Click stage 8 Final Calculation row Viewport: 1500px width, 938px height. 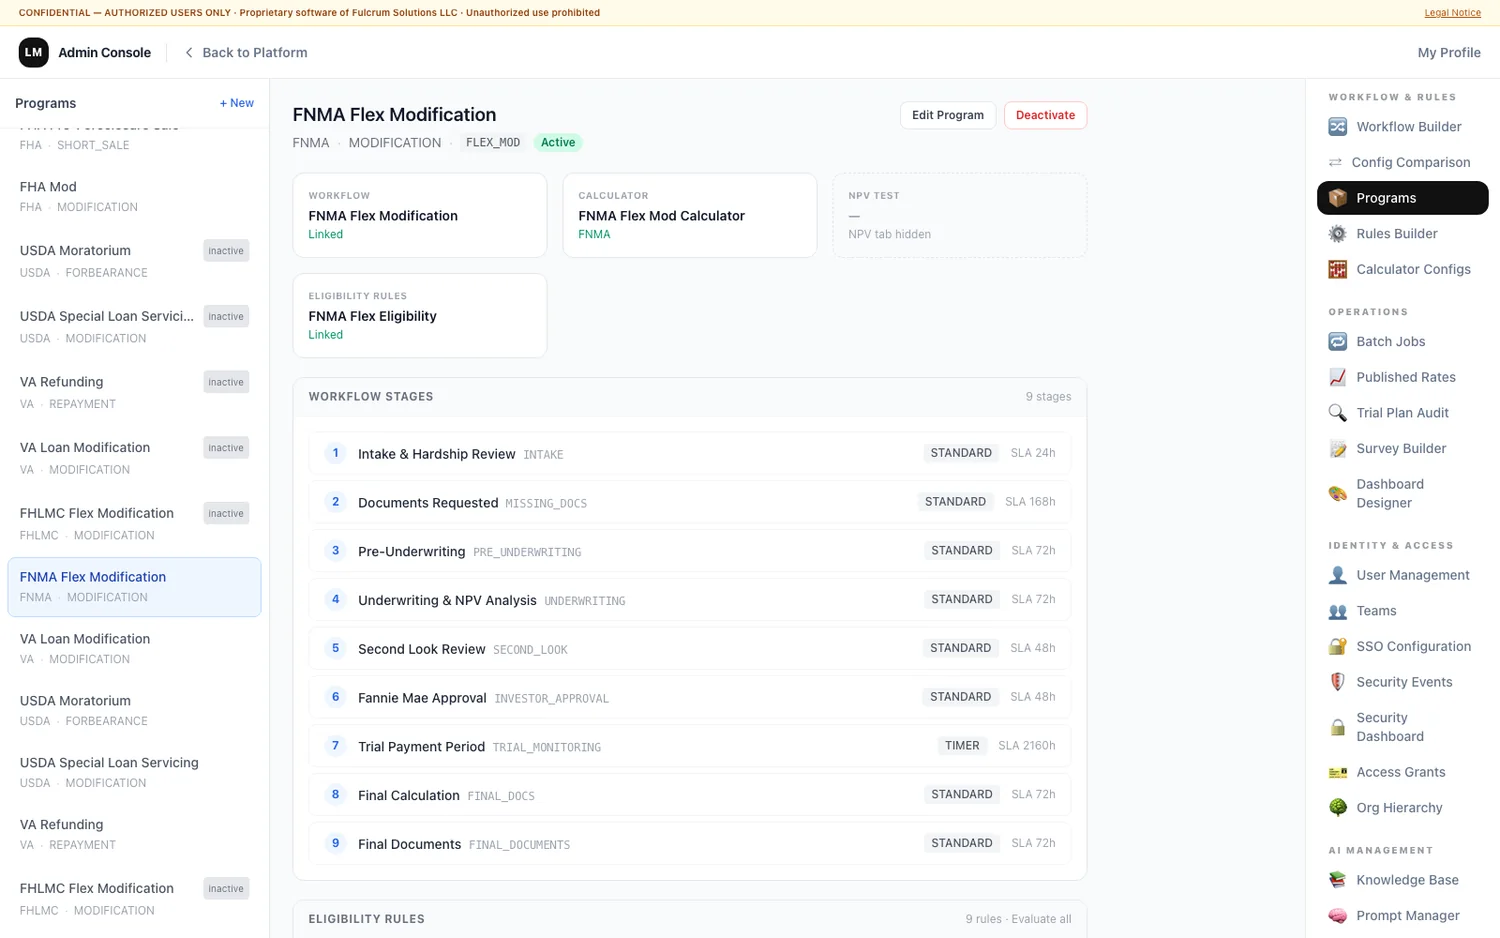[x=690, y=795]
